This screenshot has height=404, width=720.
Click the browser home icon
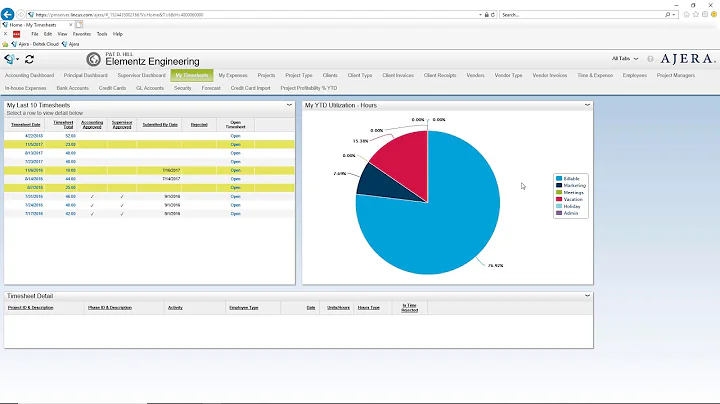tap(686, 15)
